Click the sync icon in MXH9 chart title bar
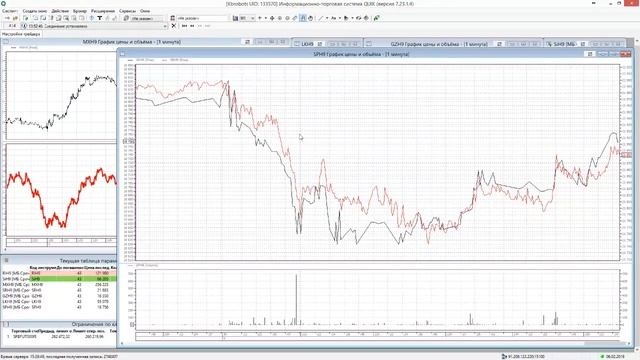Viewport: 640px width, 360px height. click(x=247, y=42)
